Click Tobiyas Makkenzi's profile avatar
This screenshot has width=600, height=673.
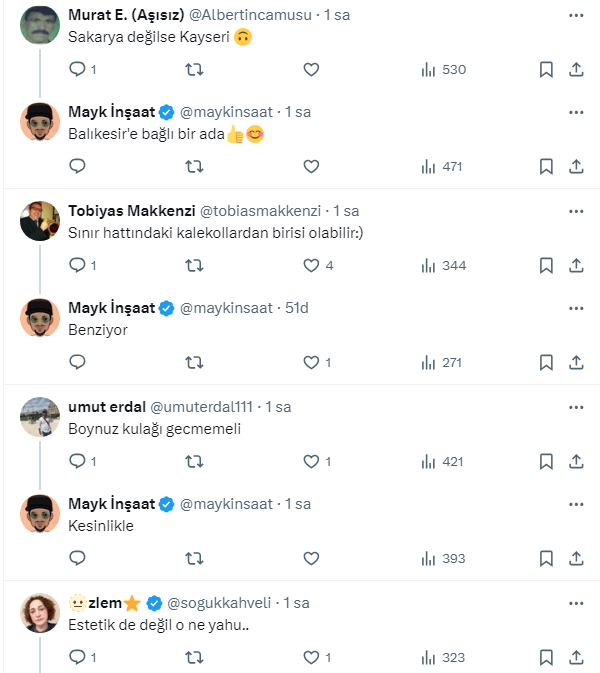[x=40, y=220]
